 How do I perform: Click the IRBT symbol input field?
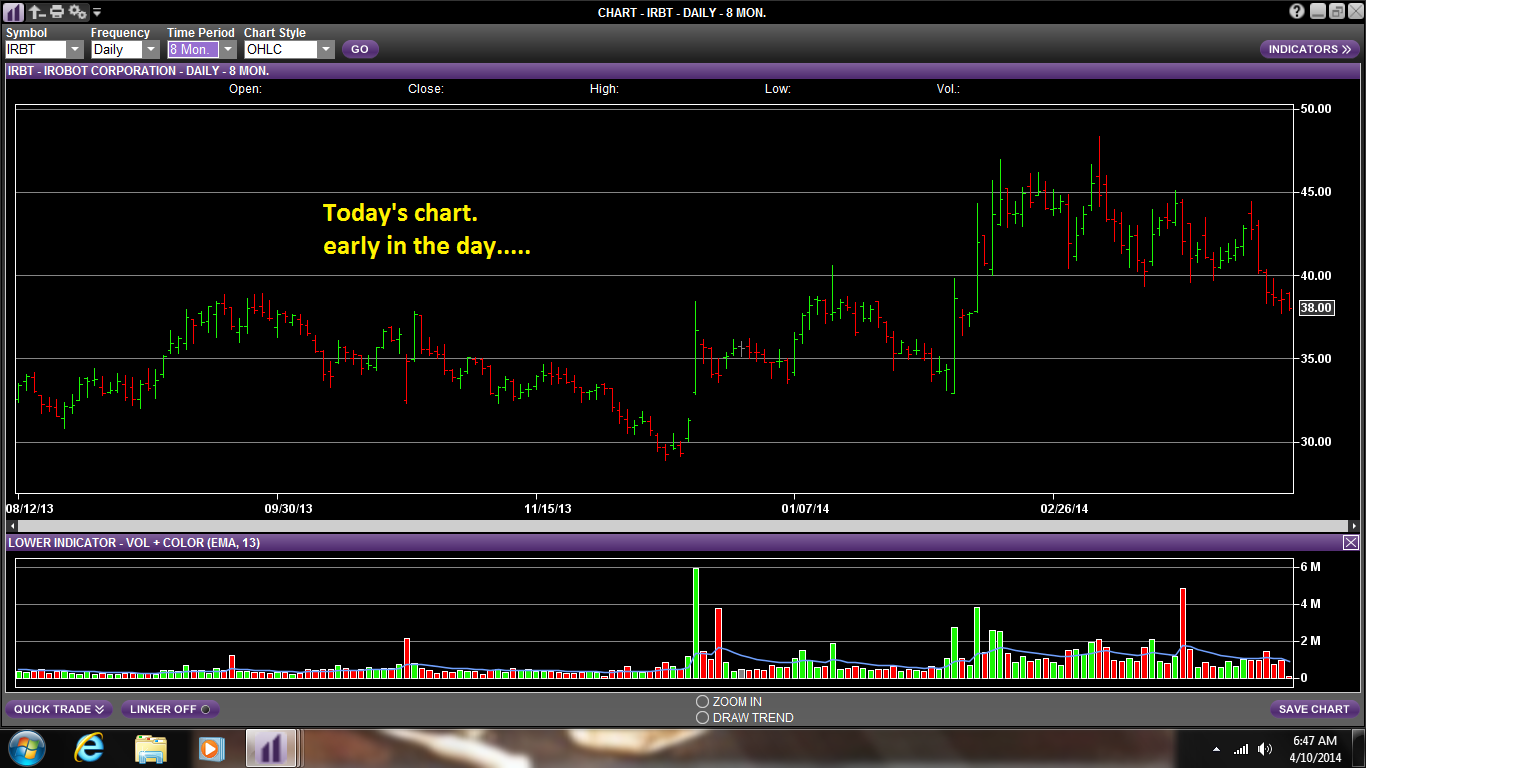[36, 49]
